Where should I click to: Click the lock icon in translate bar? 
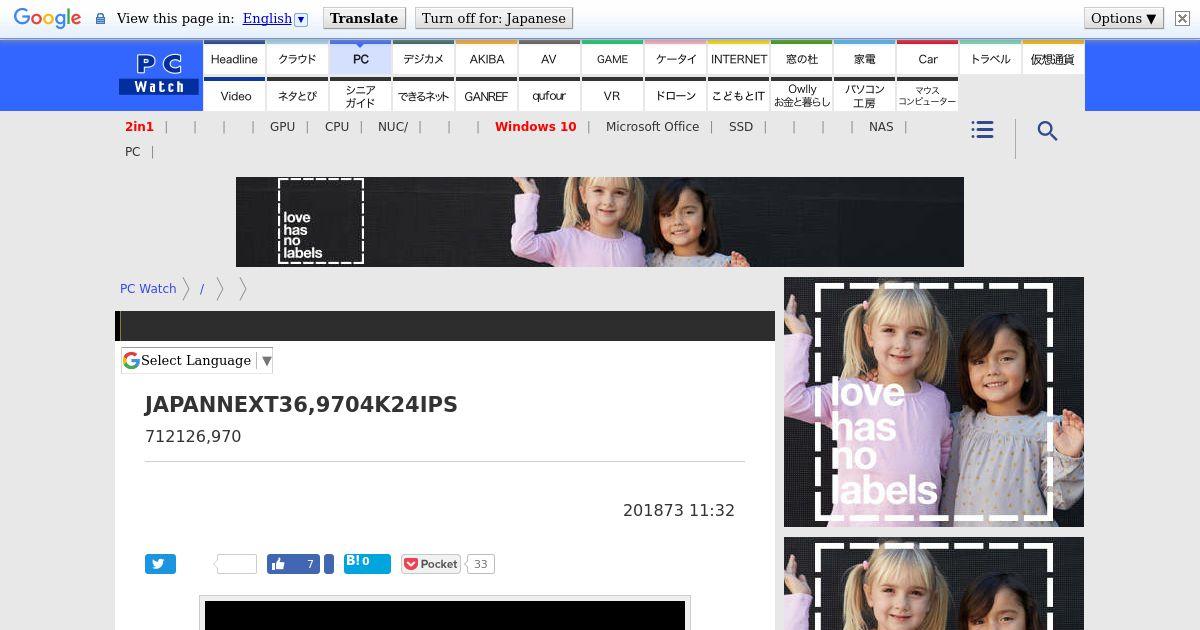(100, 18)
